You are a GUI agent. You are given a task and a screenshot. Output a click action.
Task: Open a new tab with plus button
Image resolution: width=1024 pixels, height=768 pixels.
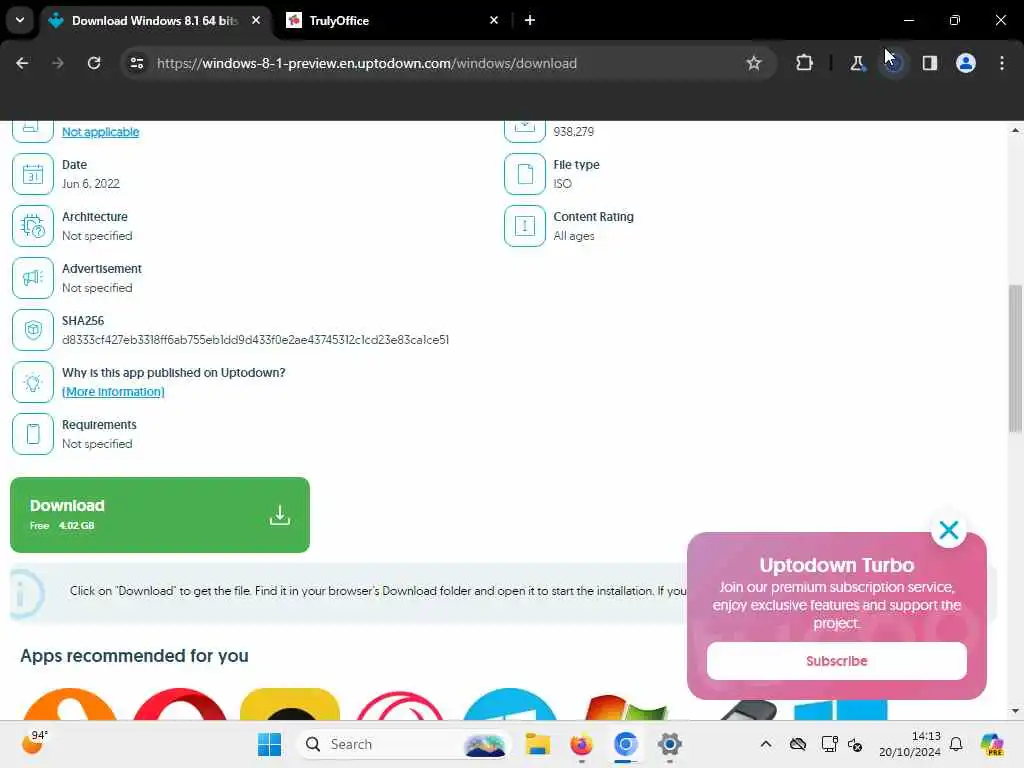[x=530, y=21]
